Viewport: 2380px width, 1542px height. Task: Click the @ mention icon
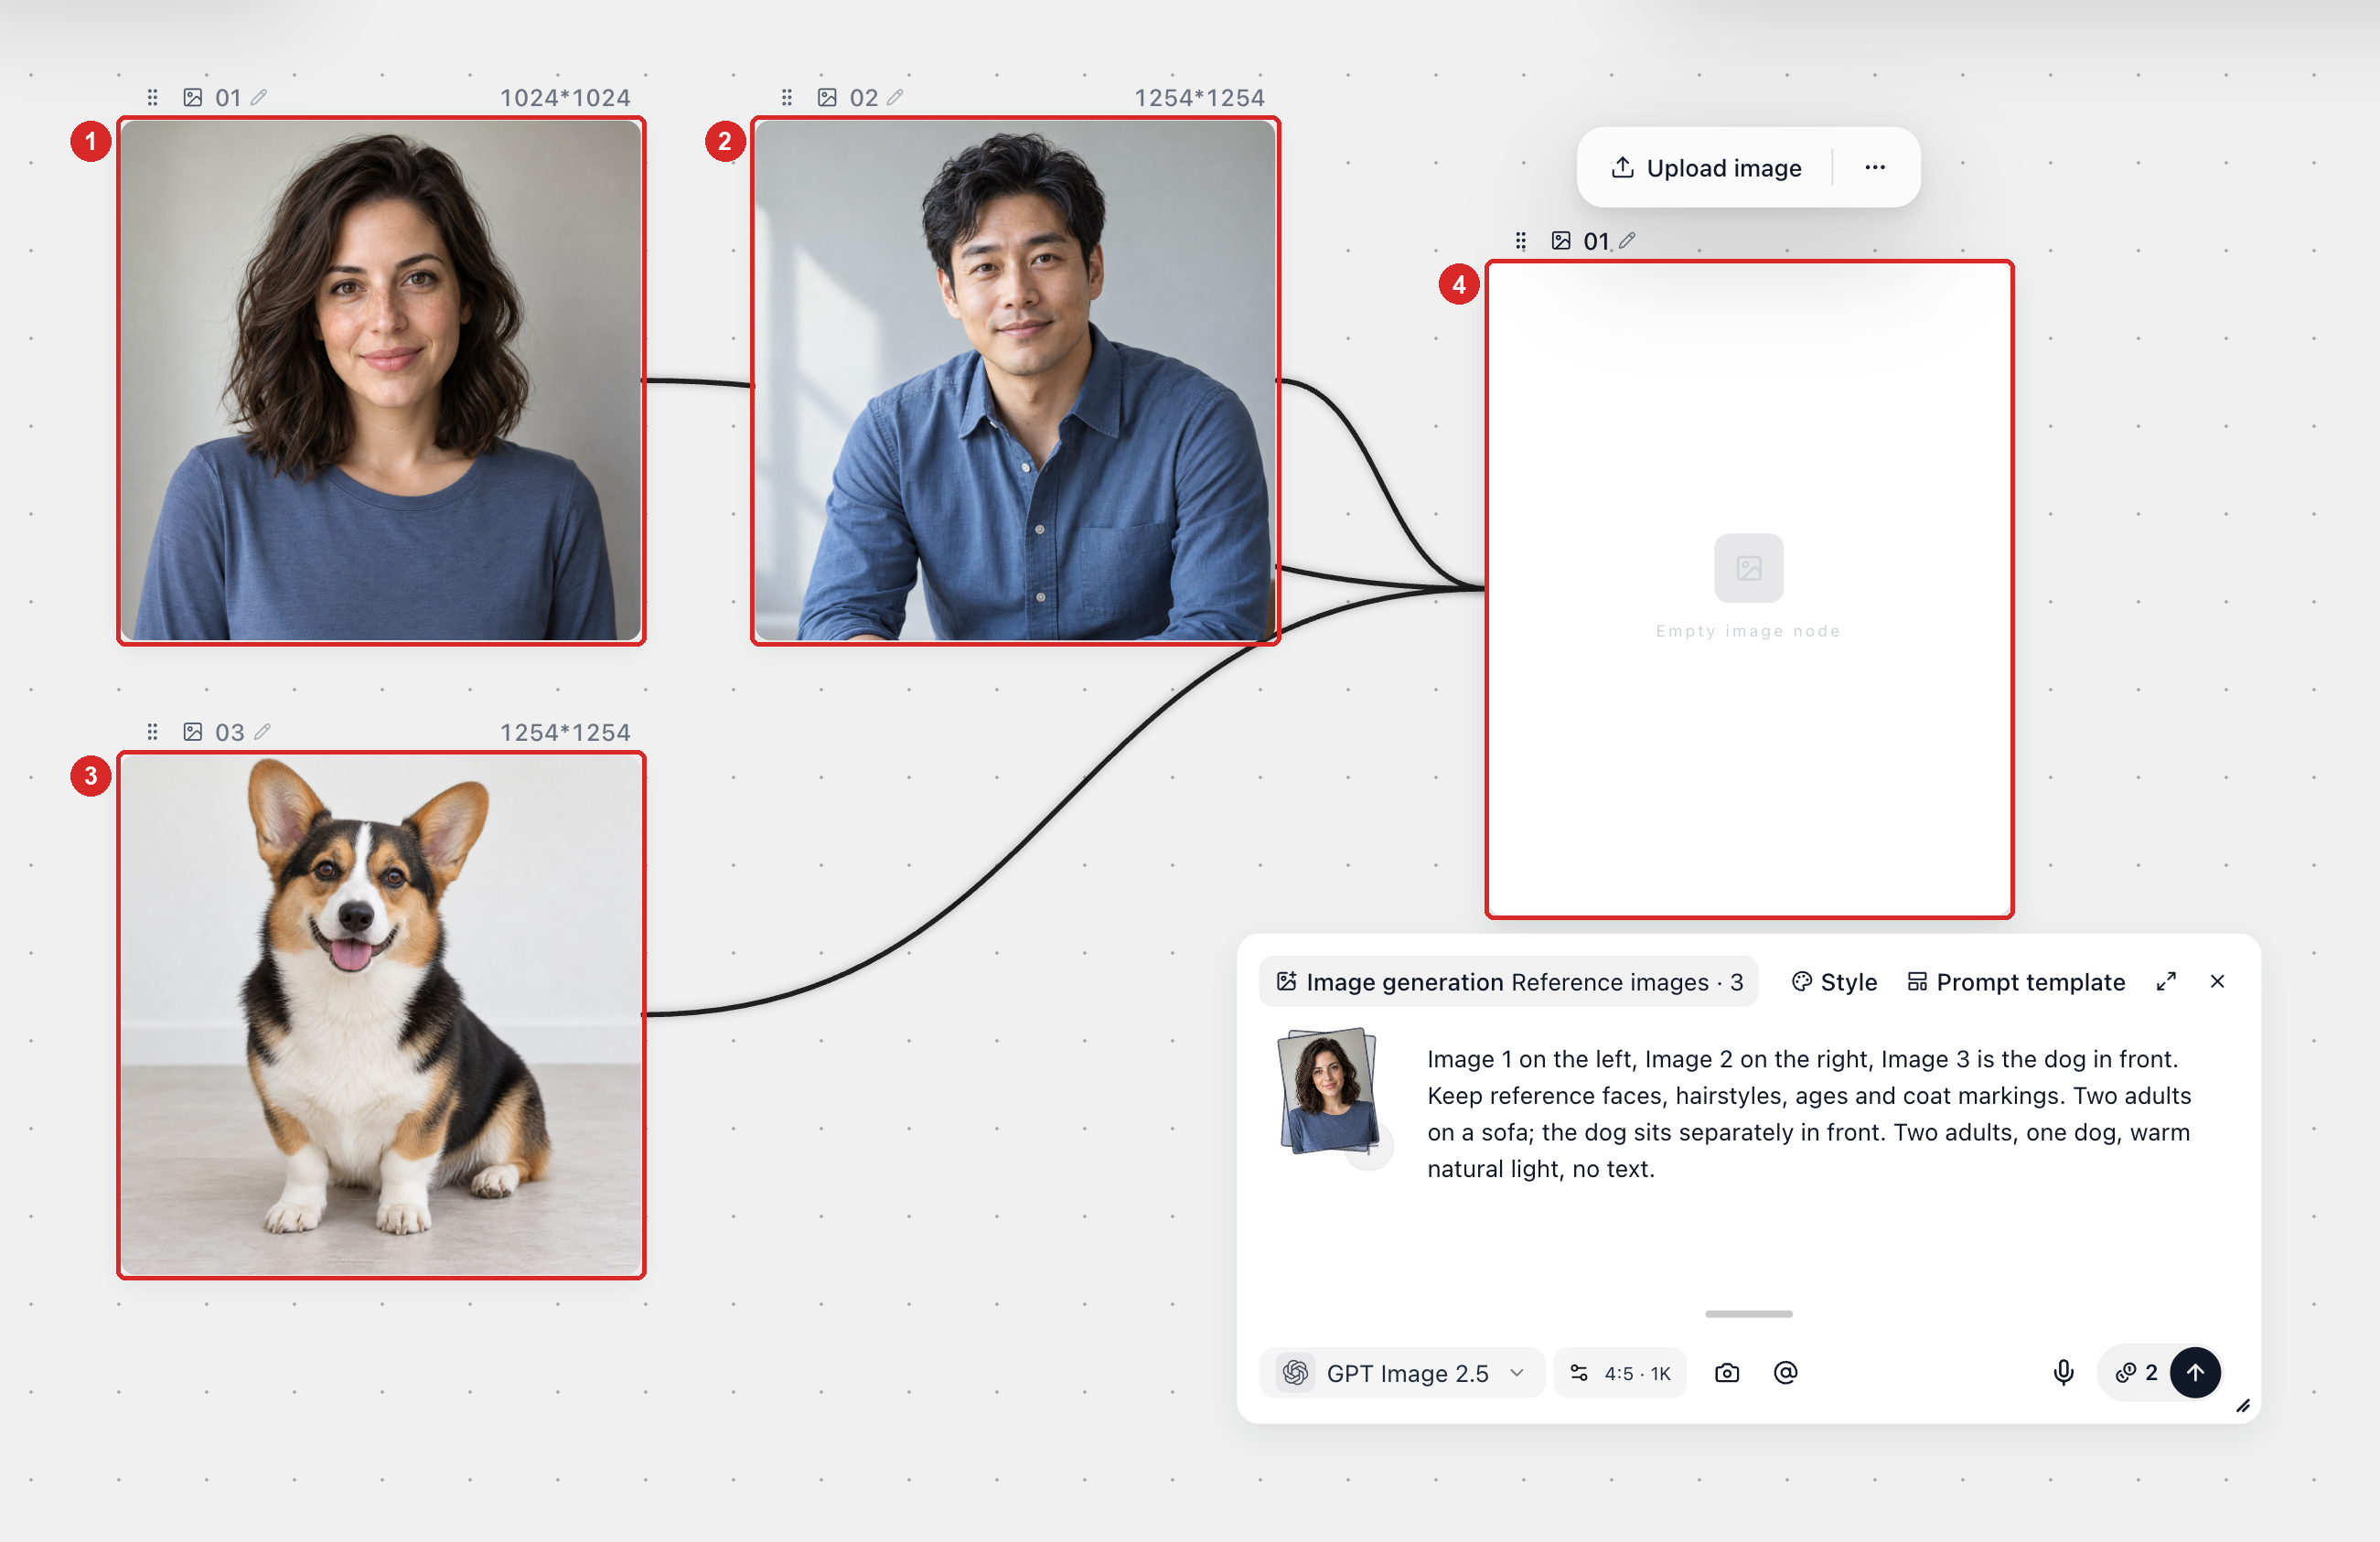(1786, 1373)
